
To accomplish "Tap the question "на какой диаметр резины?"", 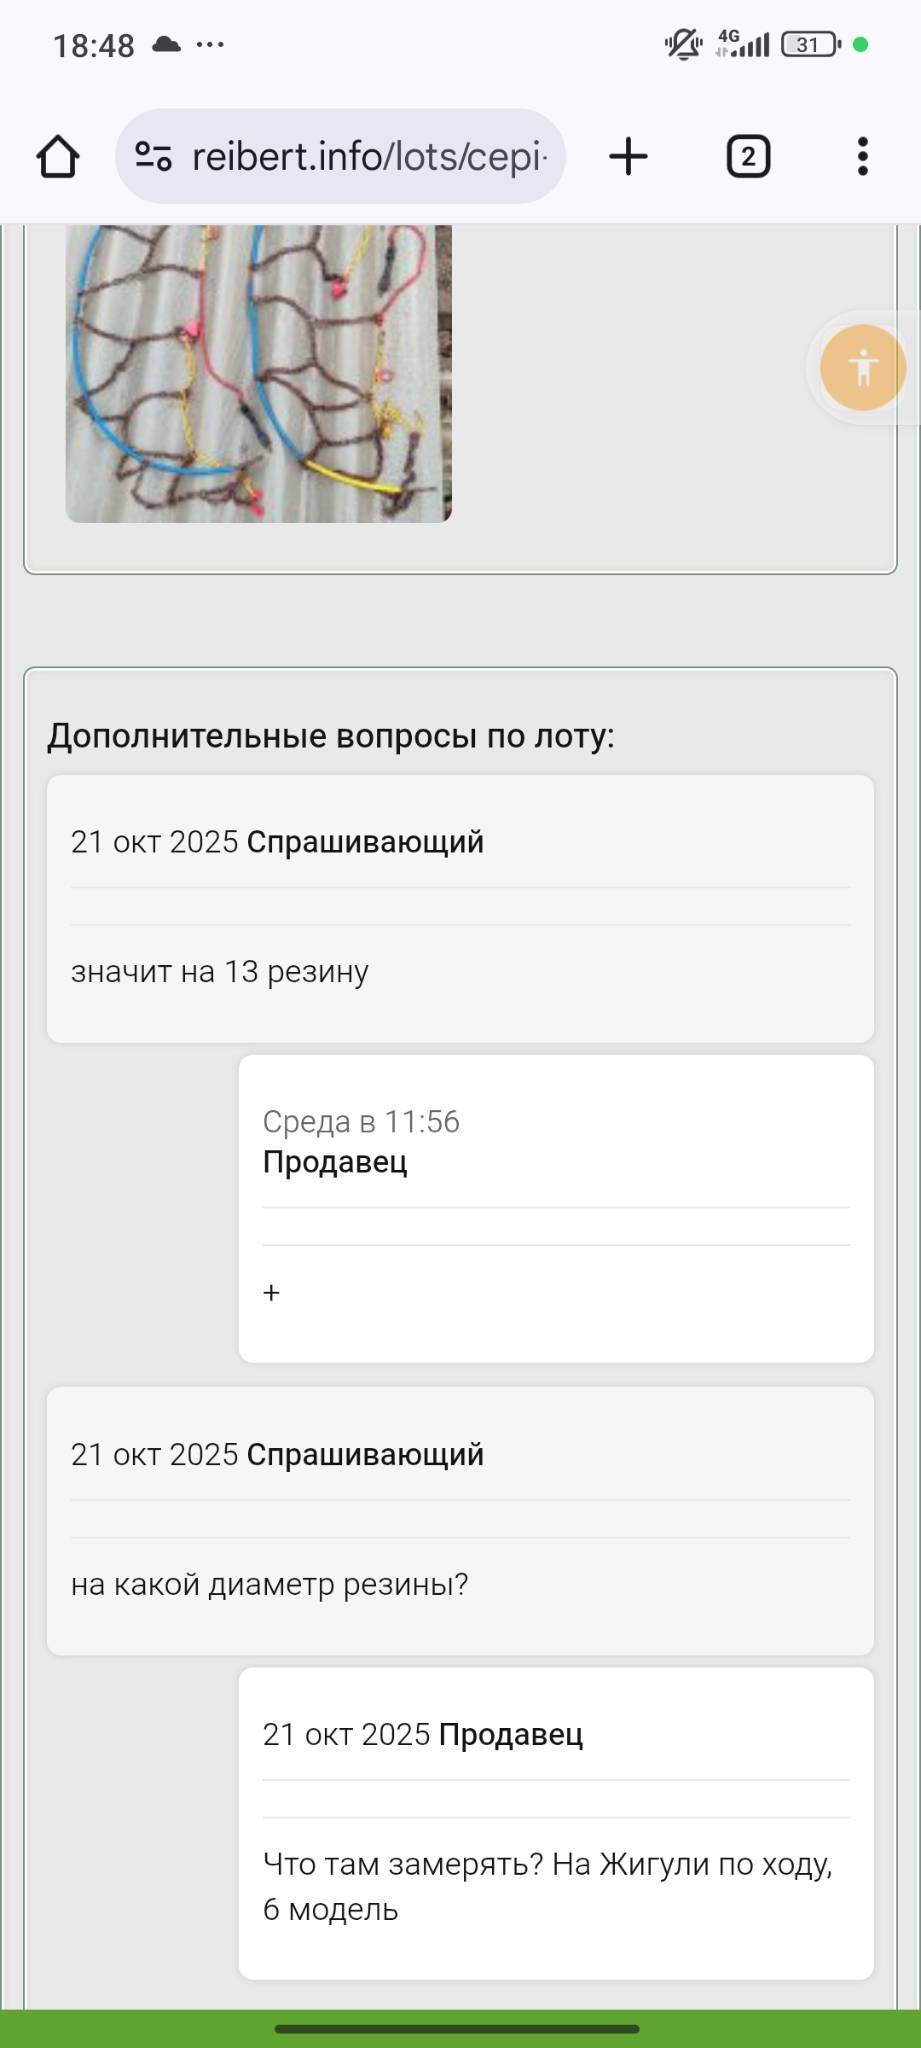I will [x=269, y=1585].
